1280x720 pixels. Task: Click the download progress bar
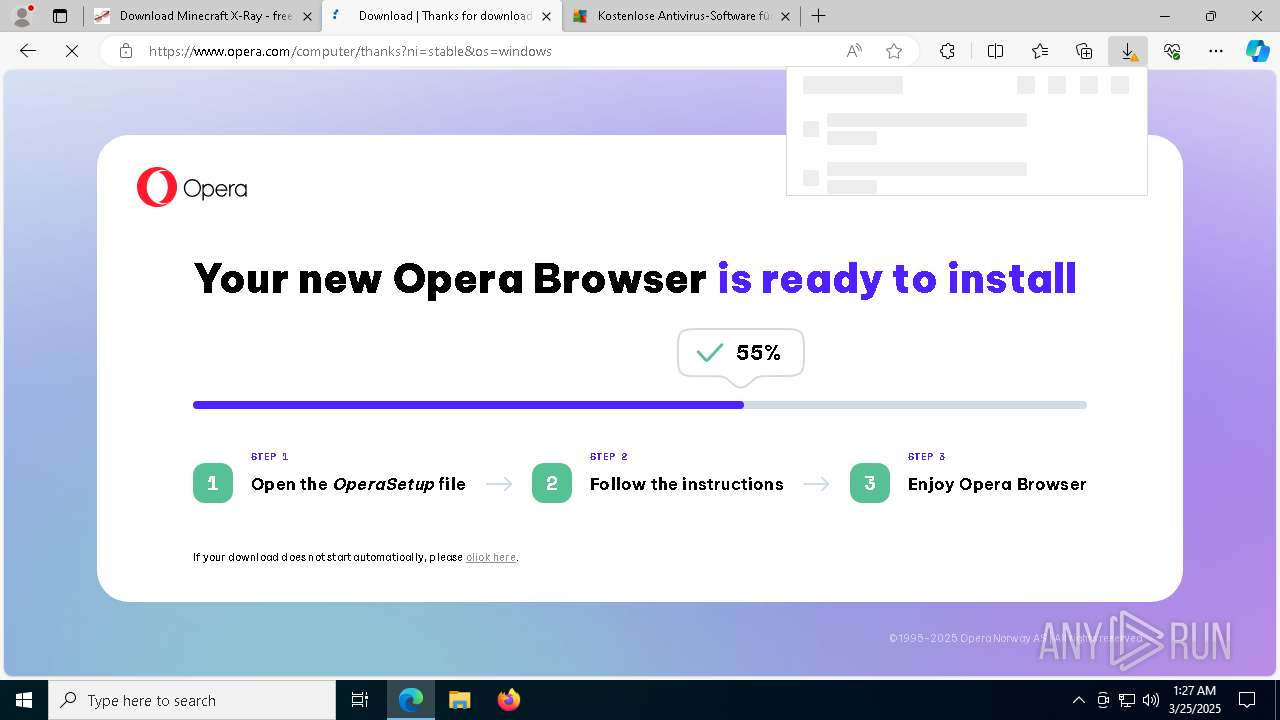coord(640,405)
